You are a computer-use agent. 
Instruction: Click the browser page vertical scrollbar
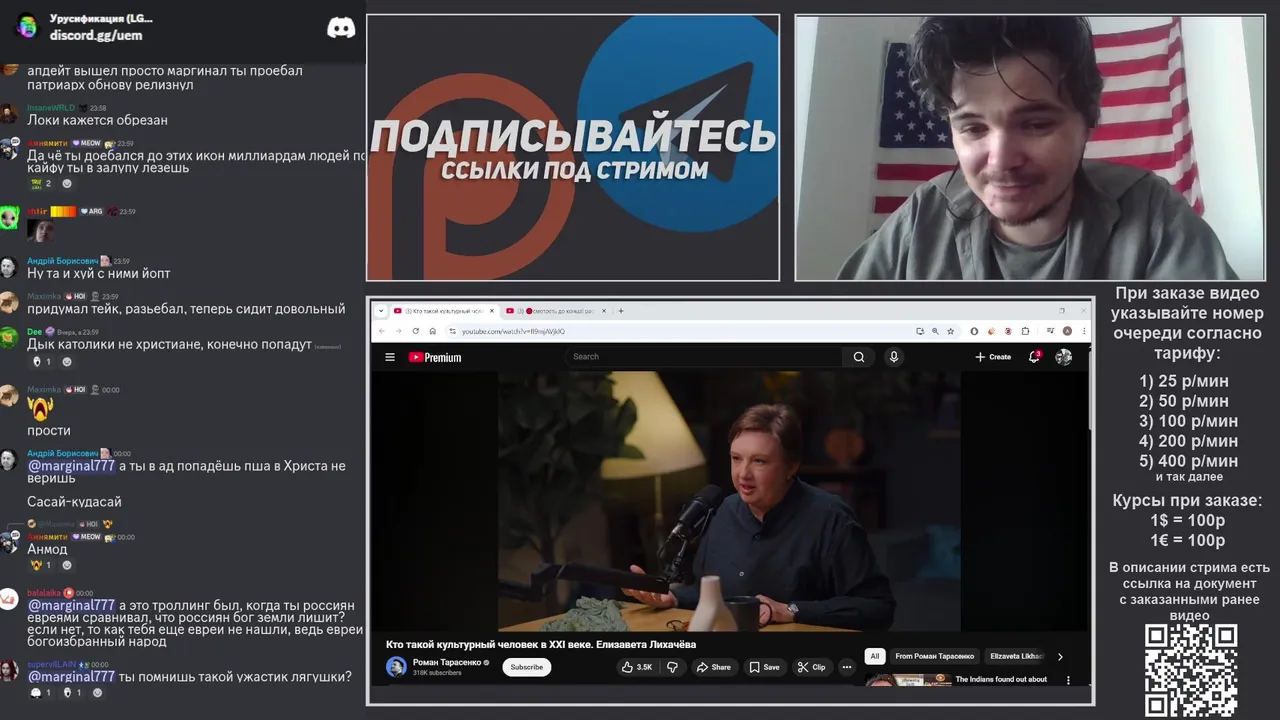pyautogui.click(x=1089, y=390)
